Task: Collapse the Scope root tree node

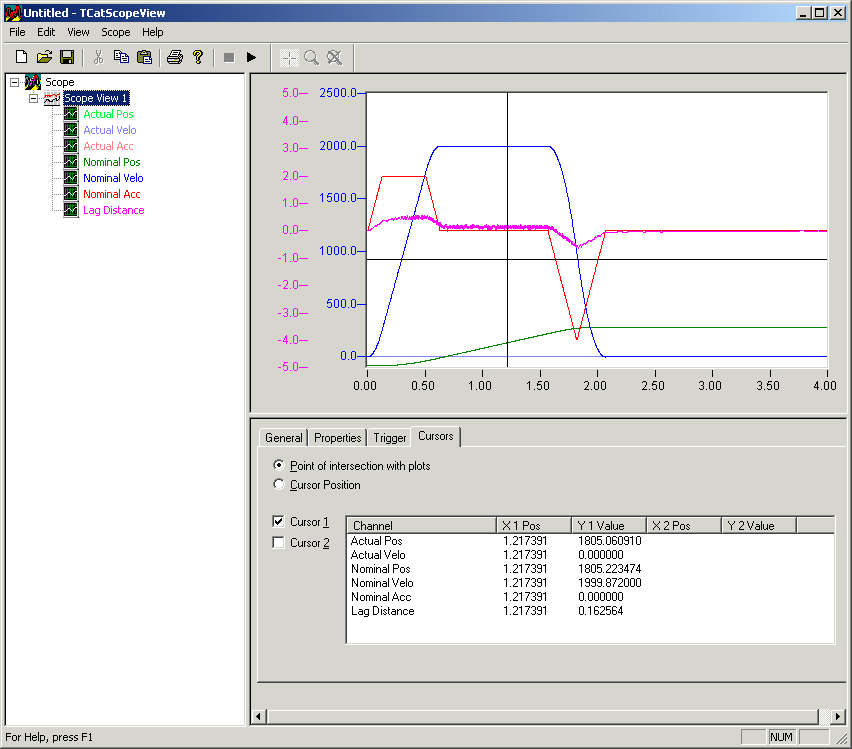Action: point(15,82)
